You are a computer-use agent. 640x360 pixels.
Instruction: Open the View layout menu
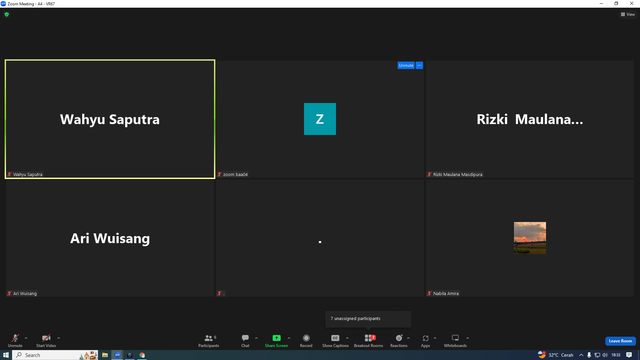tap(628, 14)
